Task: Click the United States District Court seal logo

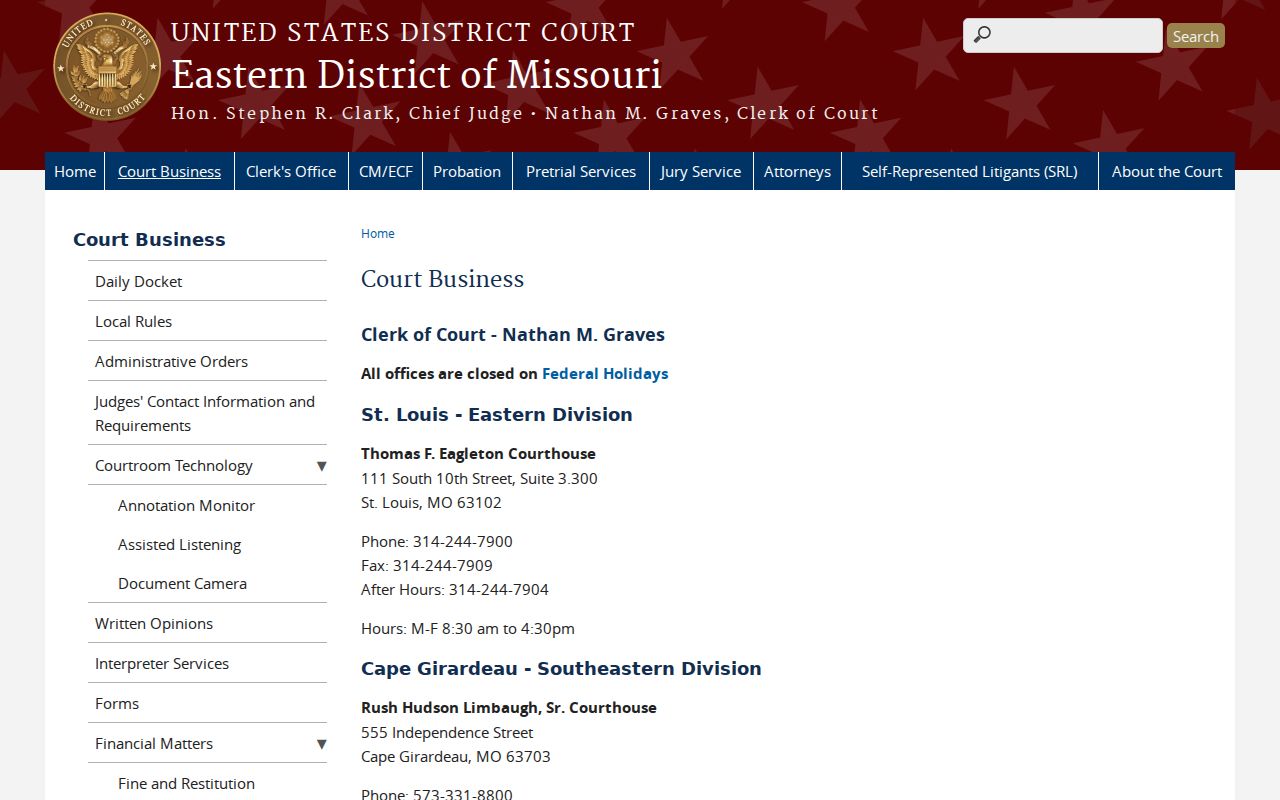Action: pyautogui.click(x=107, y=67)
